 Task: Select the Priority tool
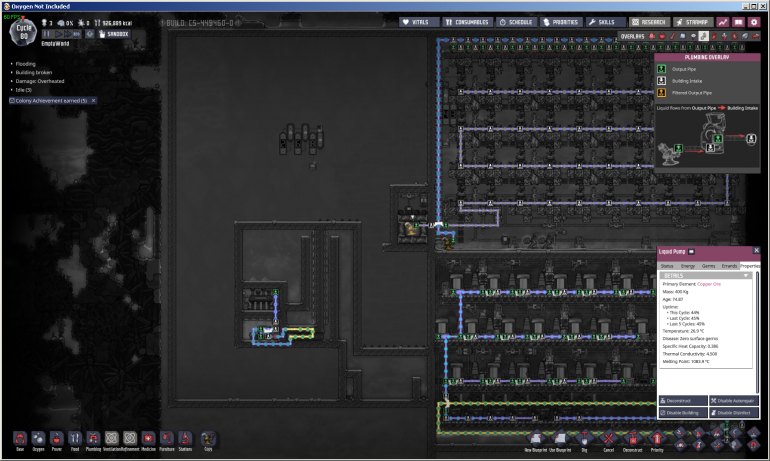point(657,439)
